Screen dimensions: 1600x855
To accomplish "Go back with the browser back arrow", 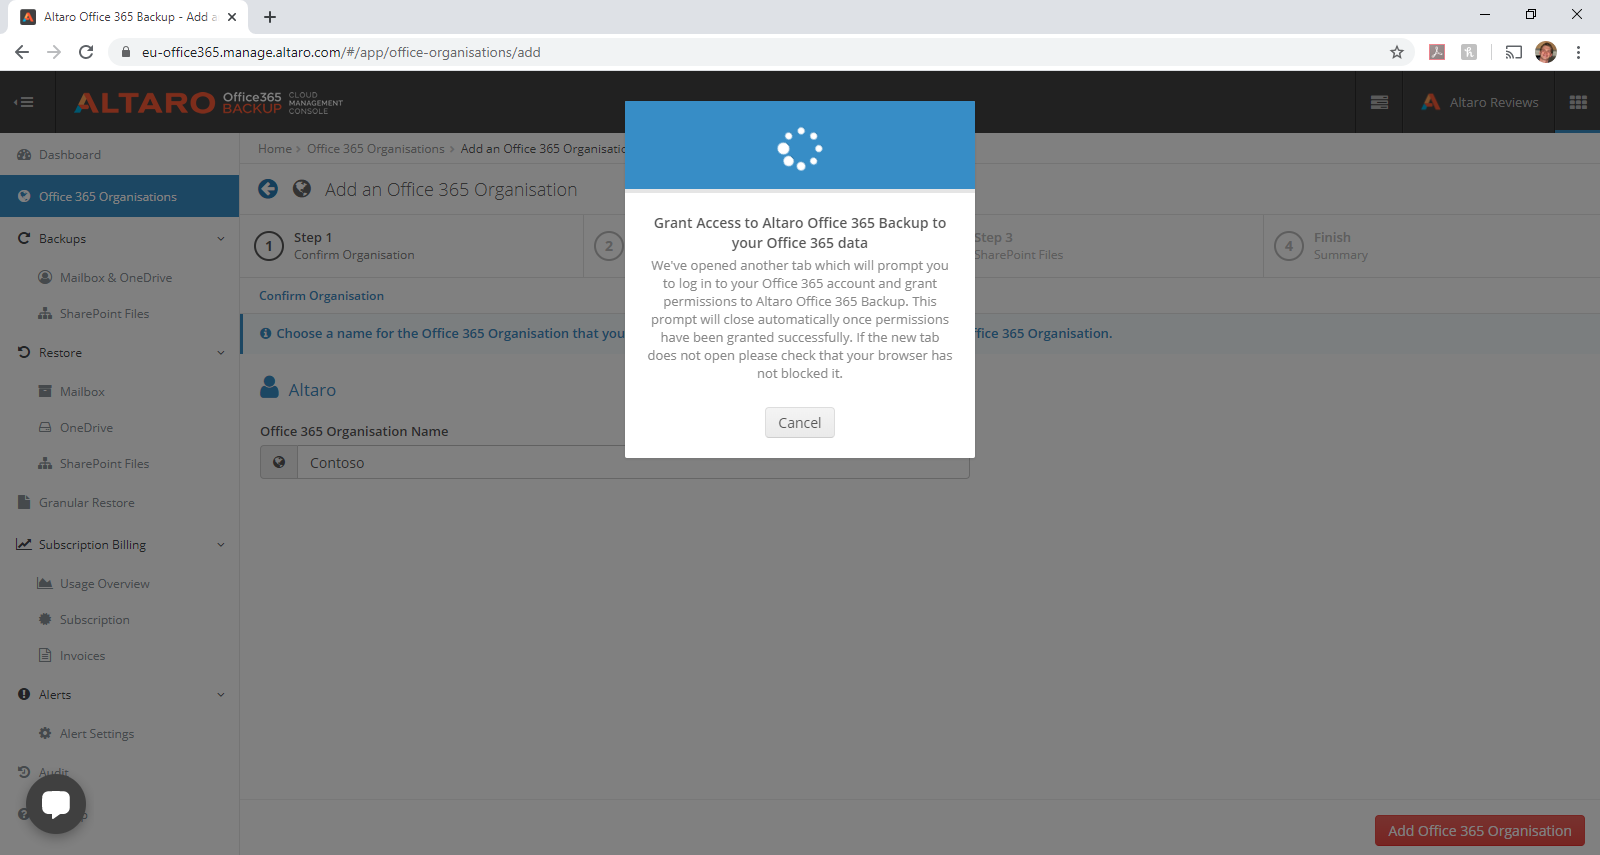I will tap(22, 52).
